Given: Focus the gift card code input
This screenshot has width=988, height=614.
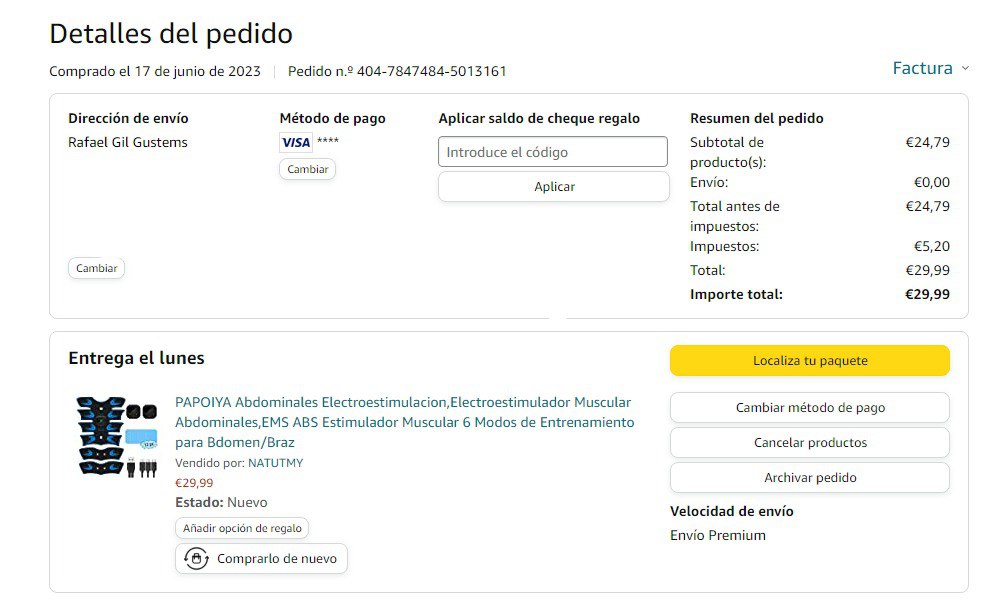Looking at the screenshot, I should click(552, 152).
